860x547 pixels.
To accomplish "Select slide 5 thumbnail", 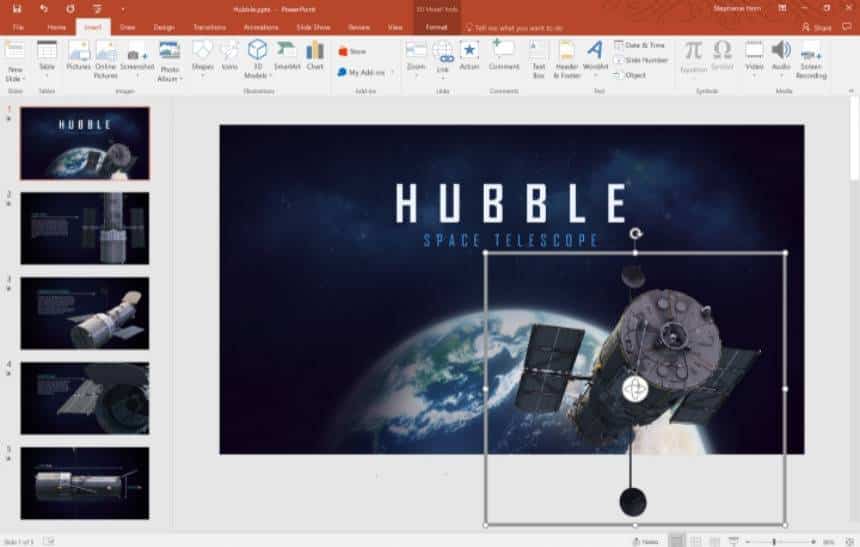I will [85, 483].
